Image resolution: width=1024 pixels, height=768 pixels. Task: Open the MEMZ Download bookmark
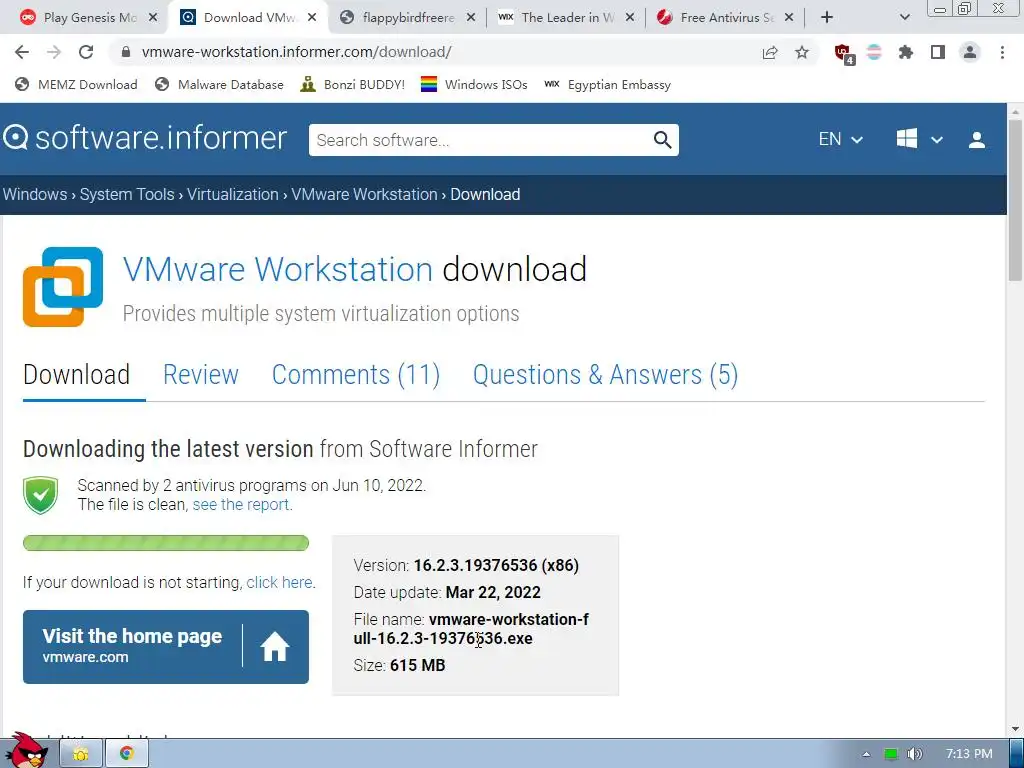(76, 84)
